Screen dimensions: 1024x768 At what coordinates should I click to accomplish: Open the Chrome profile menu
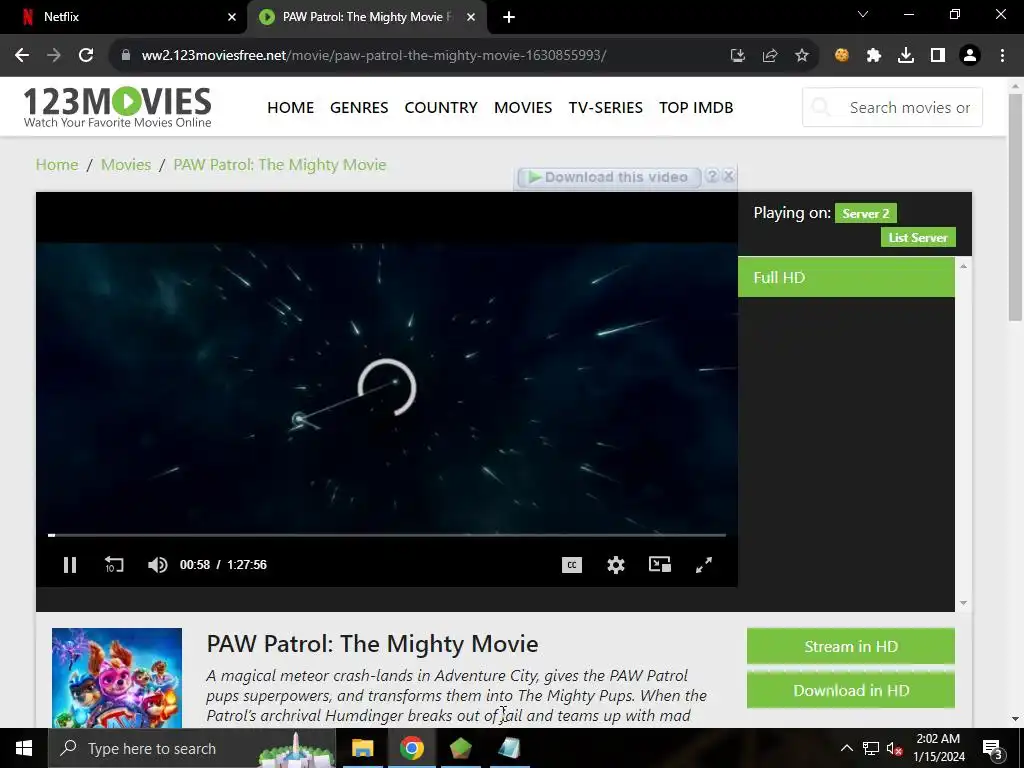(x=970, y=56)
